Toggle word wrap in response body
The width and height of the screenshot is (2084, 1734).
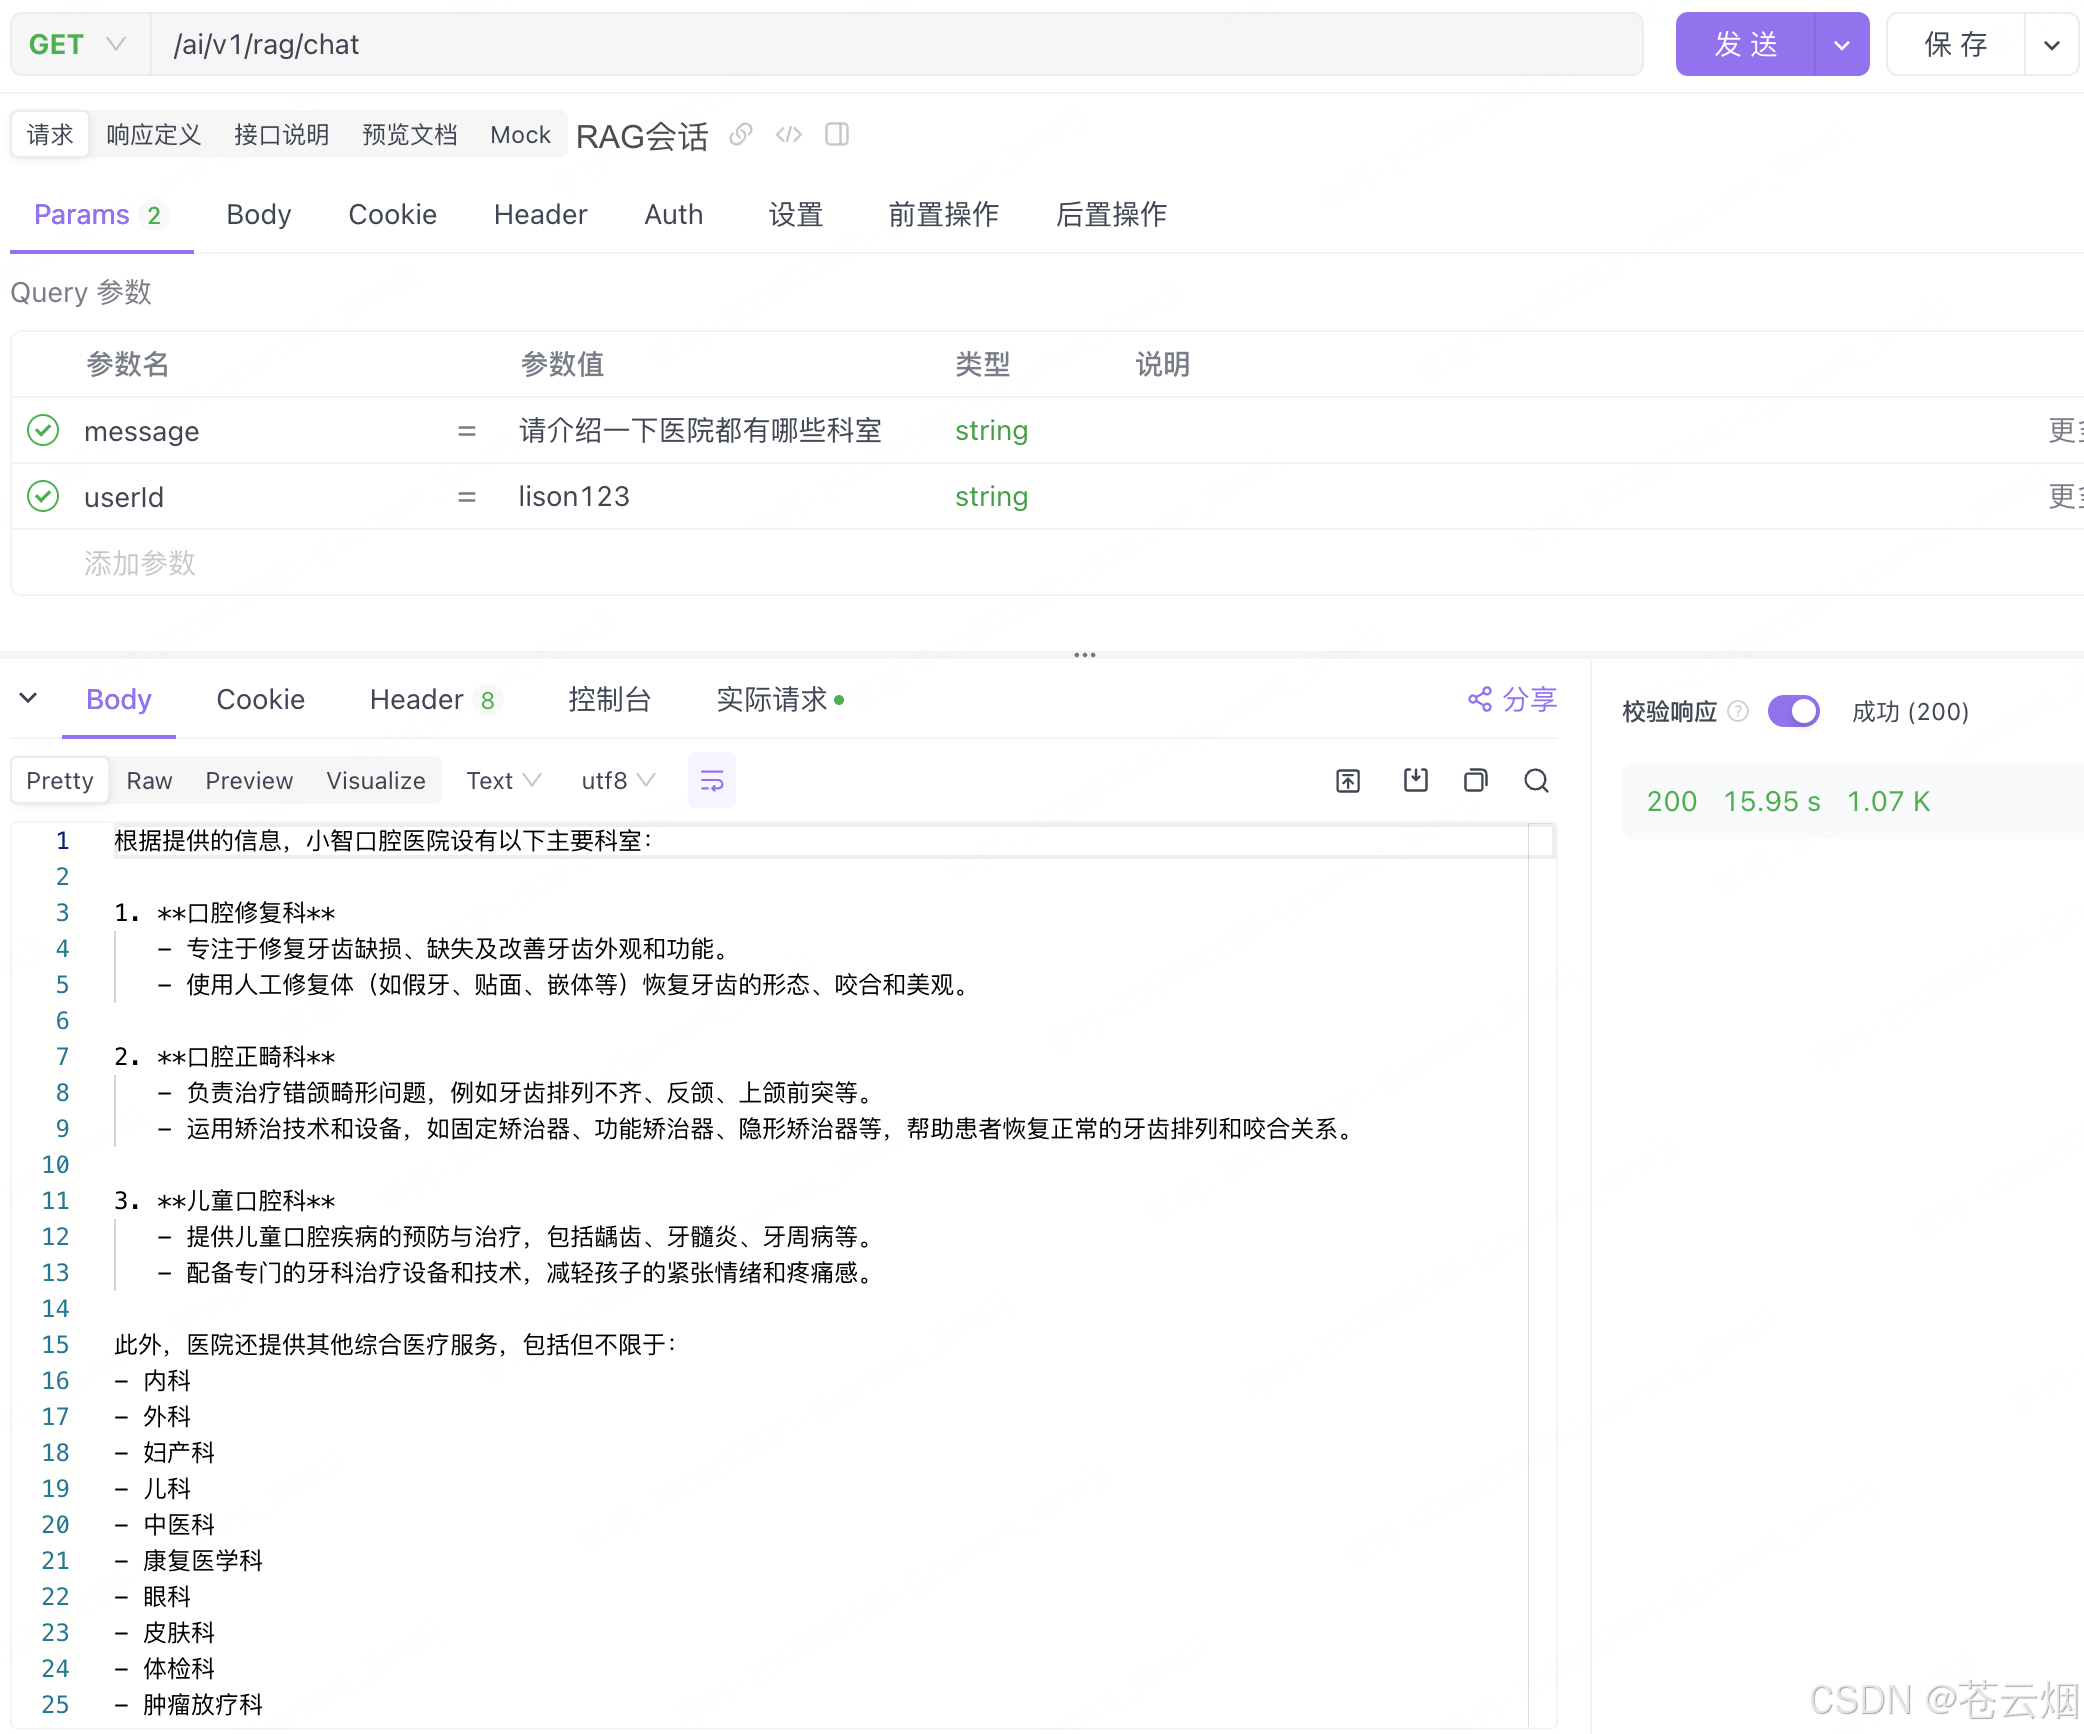click(x=711, y=780)
